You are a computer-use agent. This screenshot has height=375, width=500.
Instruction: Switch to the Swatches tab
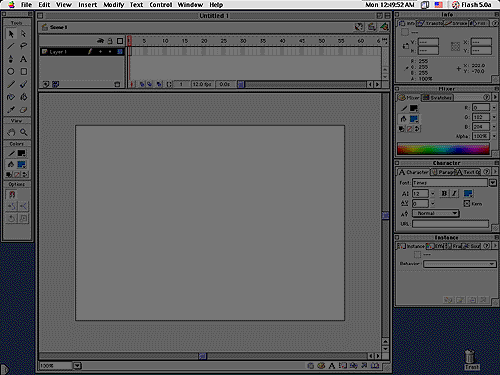pyautogui.click(x=437, y=97)
